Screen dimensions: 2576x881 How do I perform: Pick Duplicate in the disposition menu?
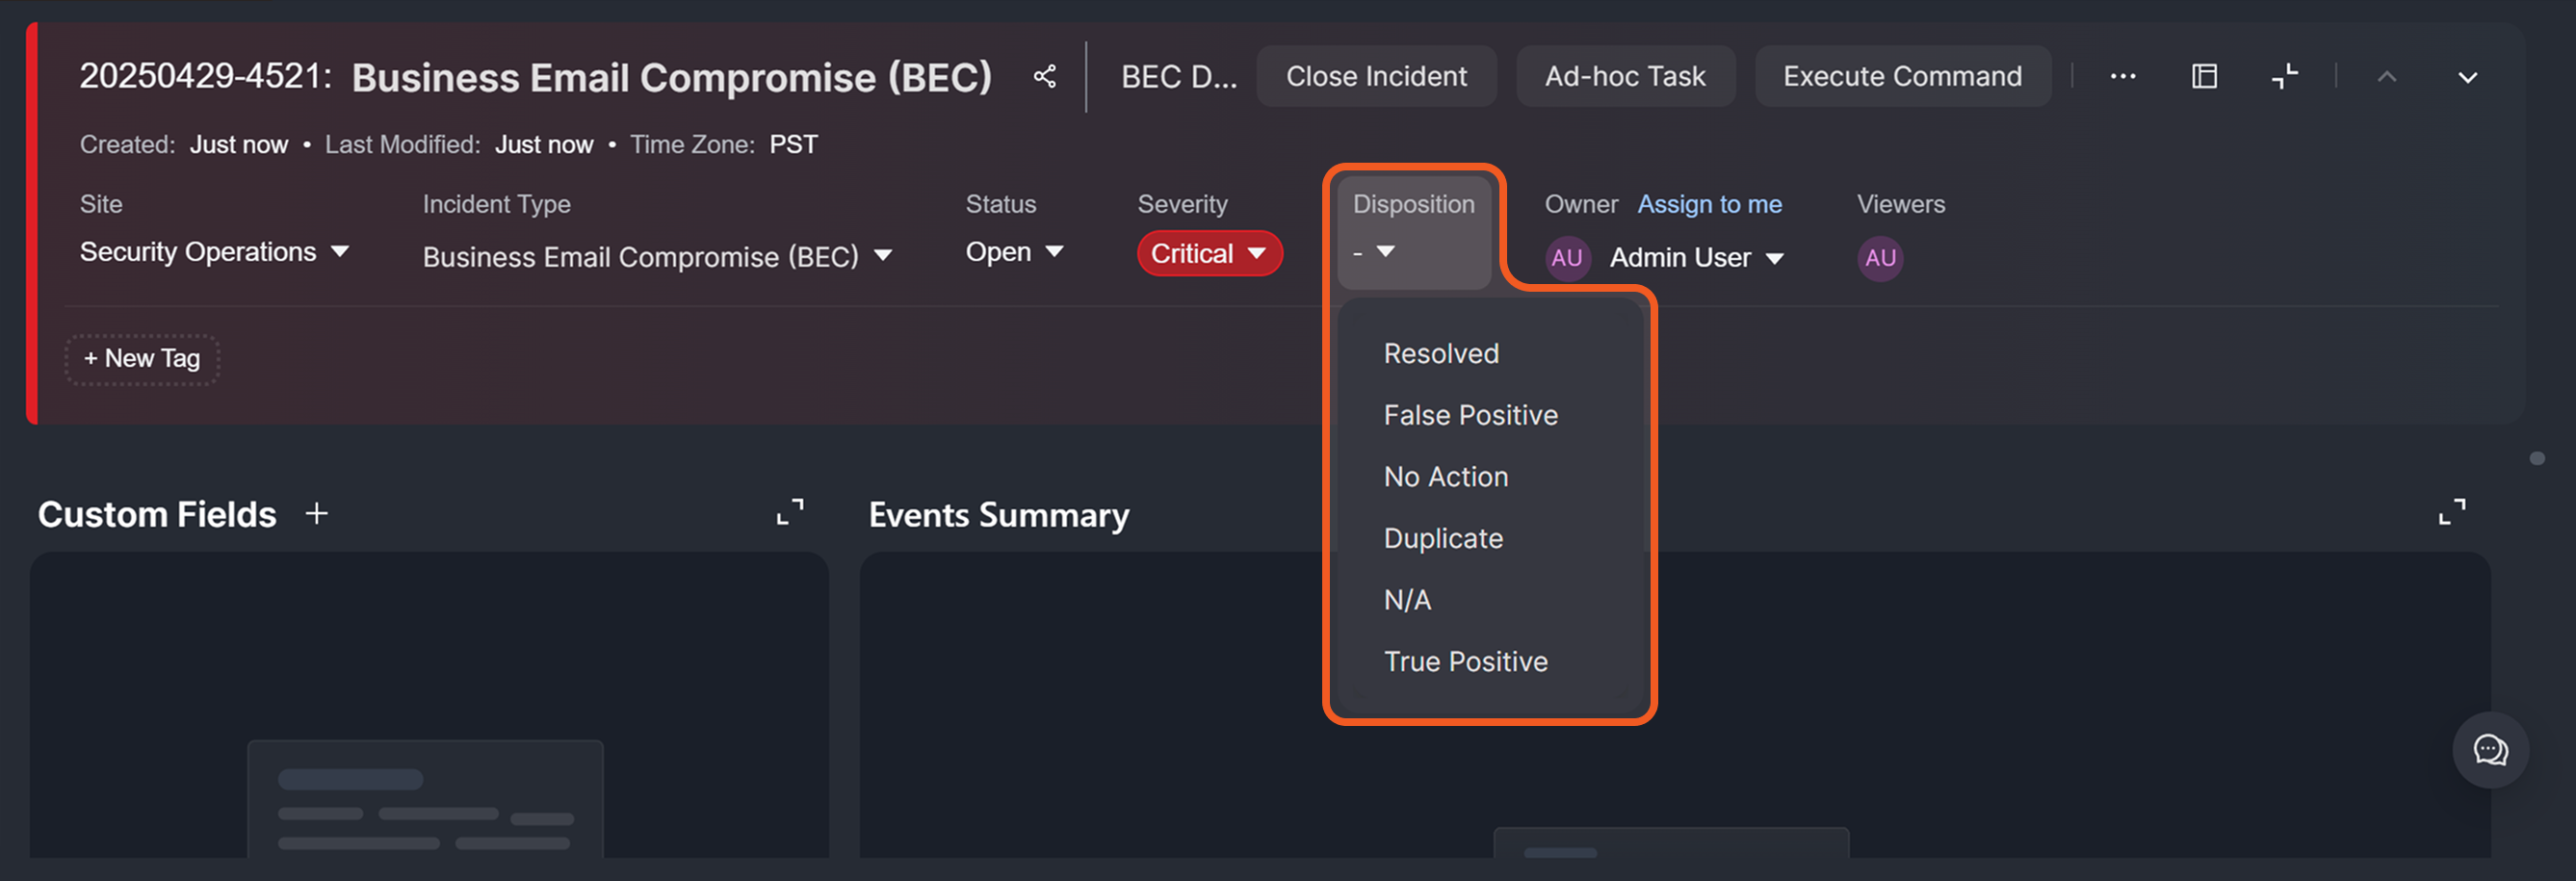[1443, 539]
